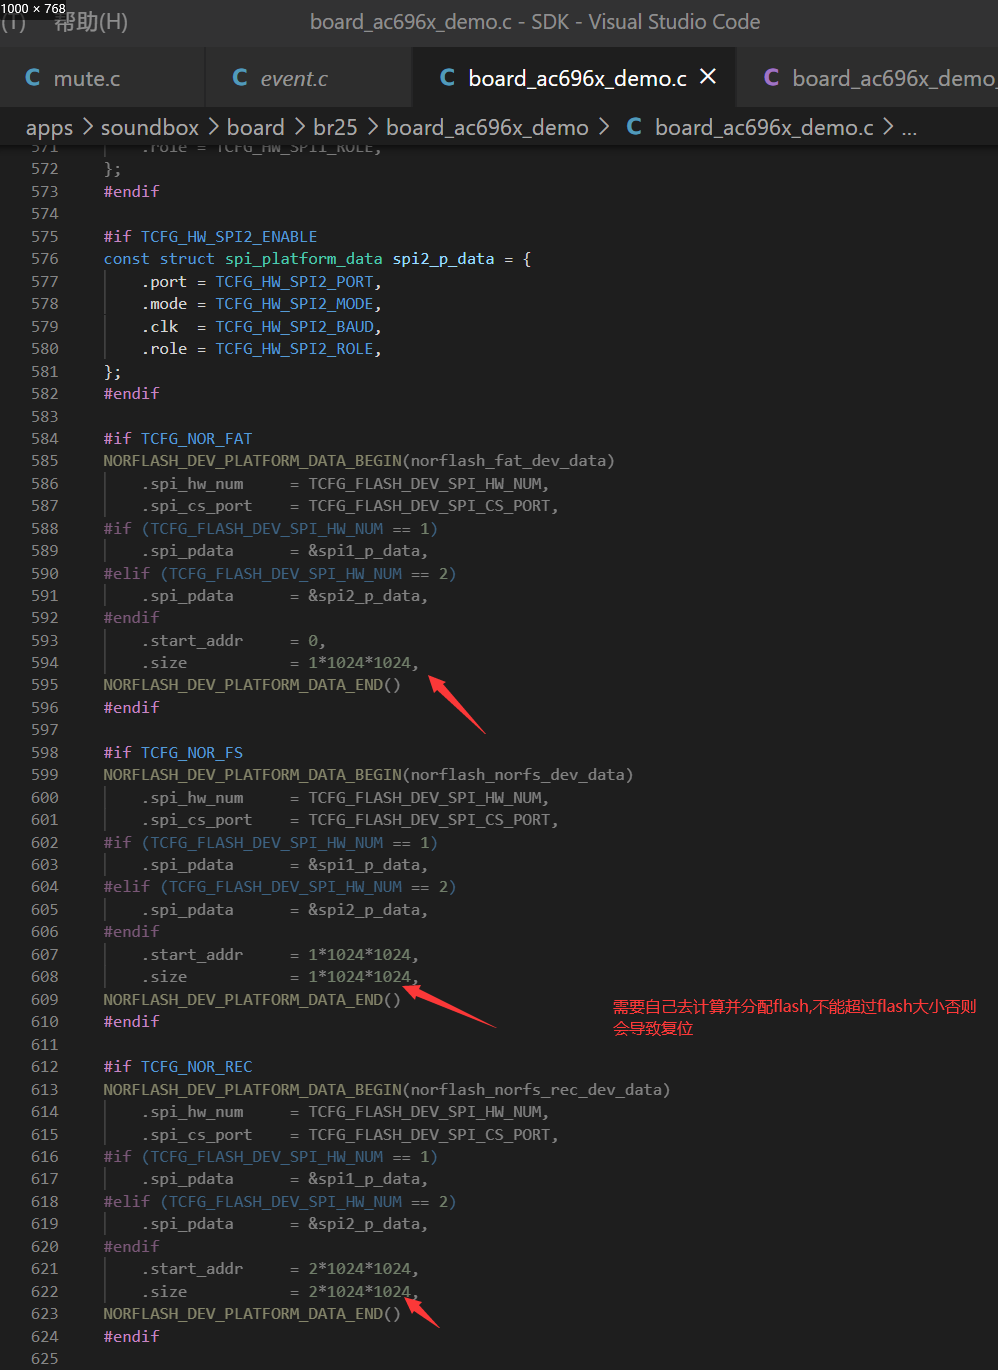Open the purple-icon board_ac696x_demo tab at the right edge
Image resolution: width=998 pixels, height=1370 pixels.
coord(894,78)
